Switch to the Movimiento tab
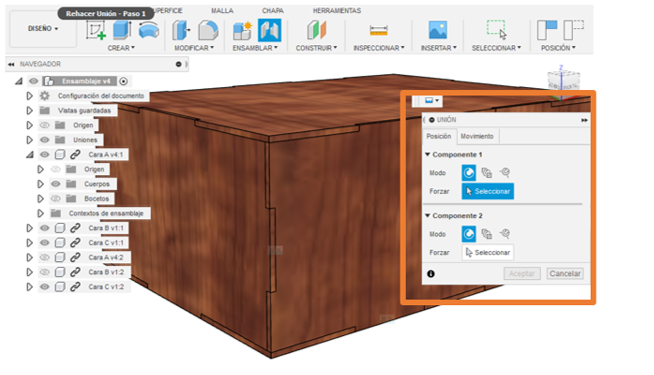 point(477,136)
